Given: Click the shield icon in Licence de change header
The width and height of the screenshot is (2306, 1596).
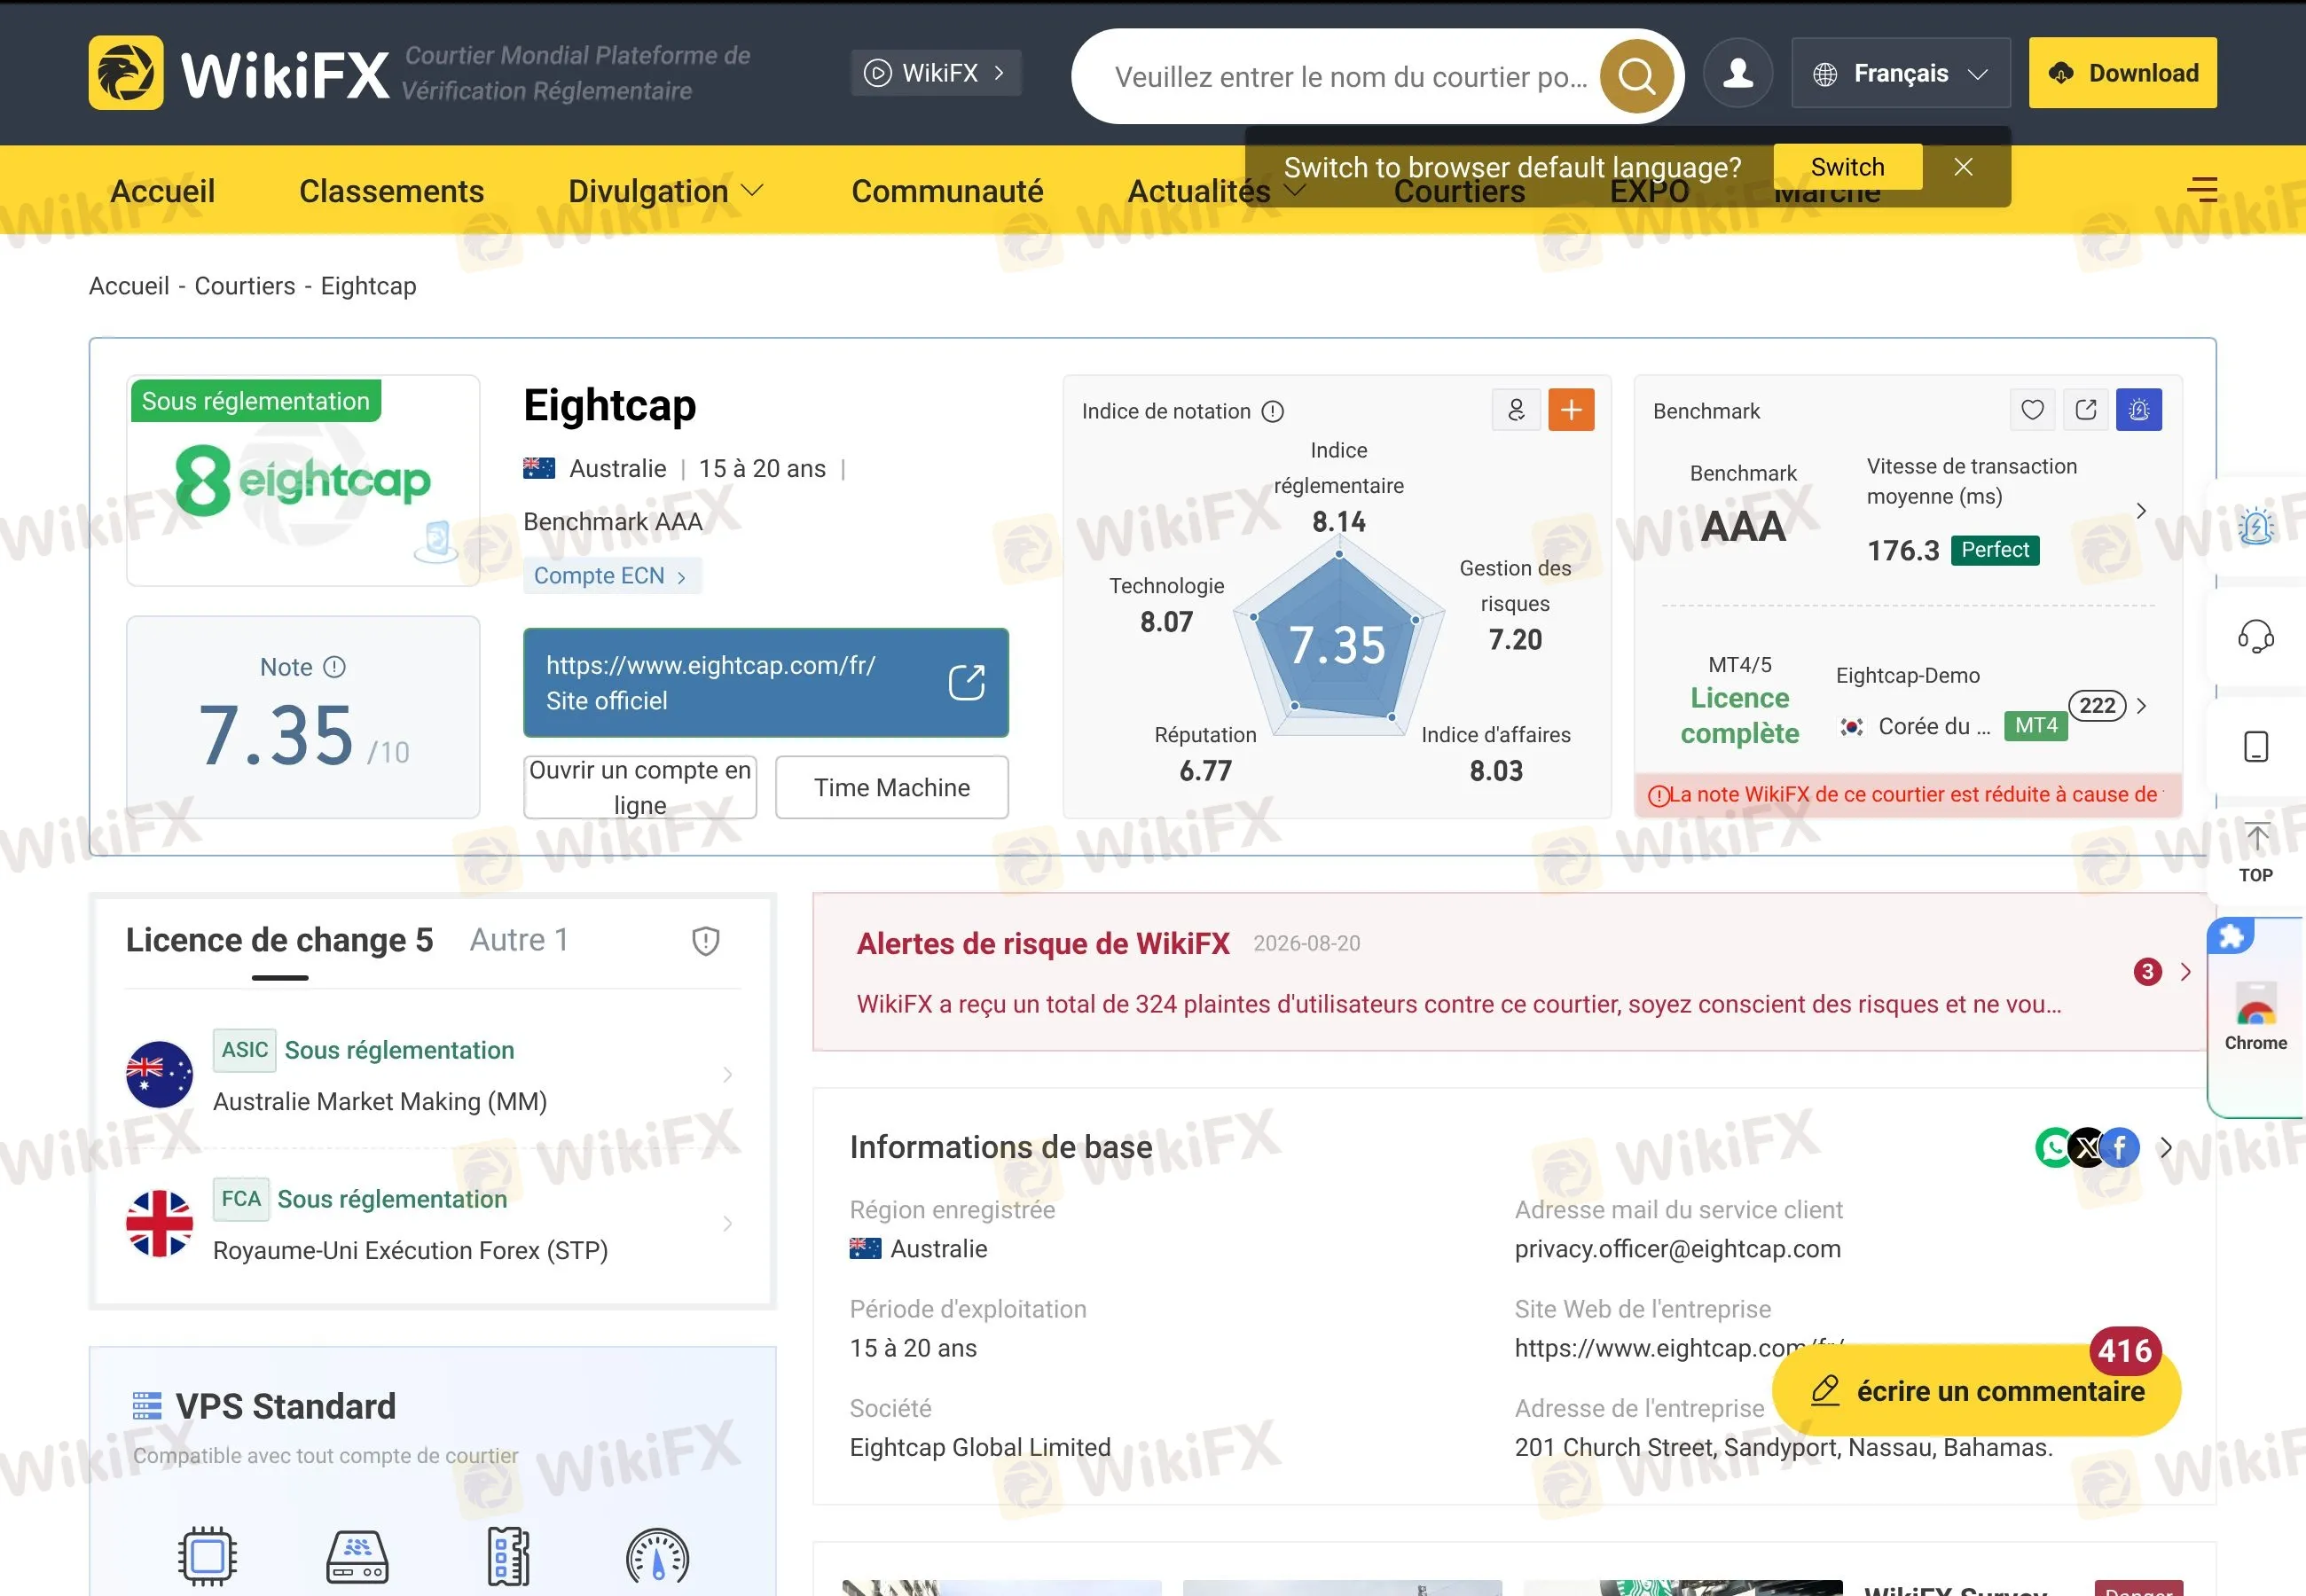Looking at the screenshot, I should pyautogui.click(x=706, y=940).
